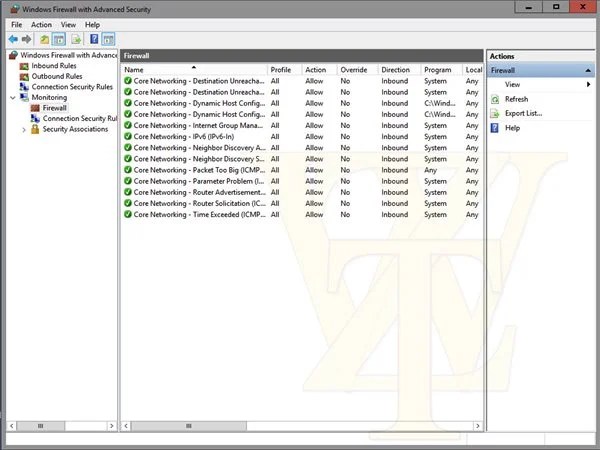The width and height of the screenshot is (600, 450).
Task: Click 'Any' program cell in Packet Too Big row
Action: tap(430, 170)
